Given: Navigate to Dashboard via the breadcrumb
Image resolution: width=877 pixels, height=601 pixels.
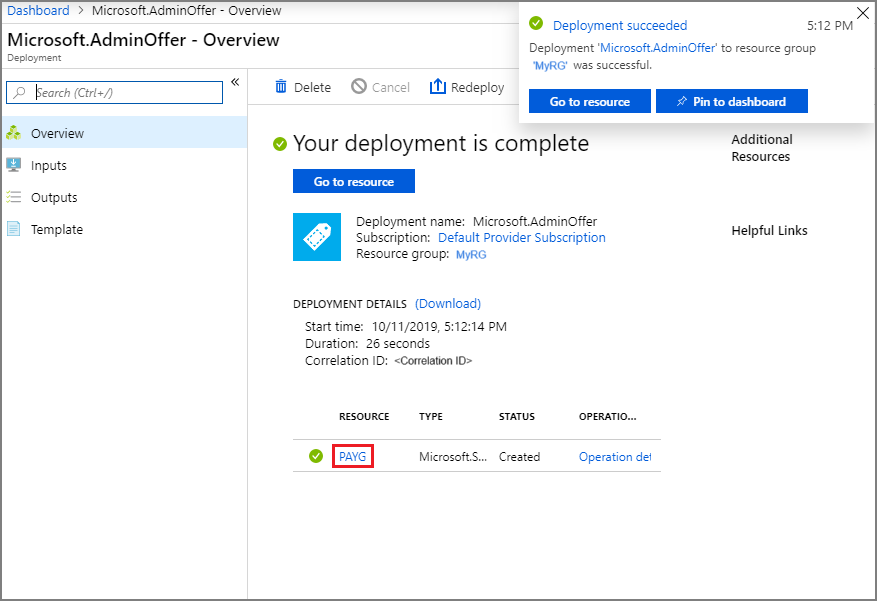Looking at the screenshot, I should 36,10.
